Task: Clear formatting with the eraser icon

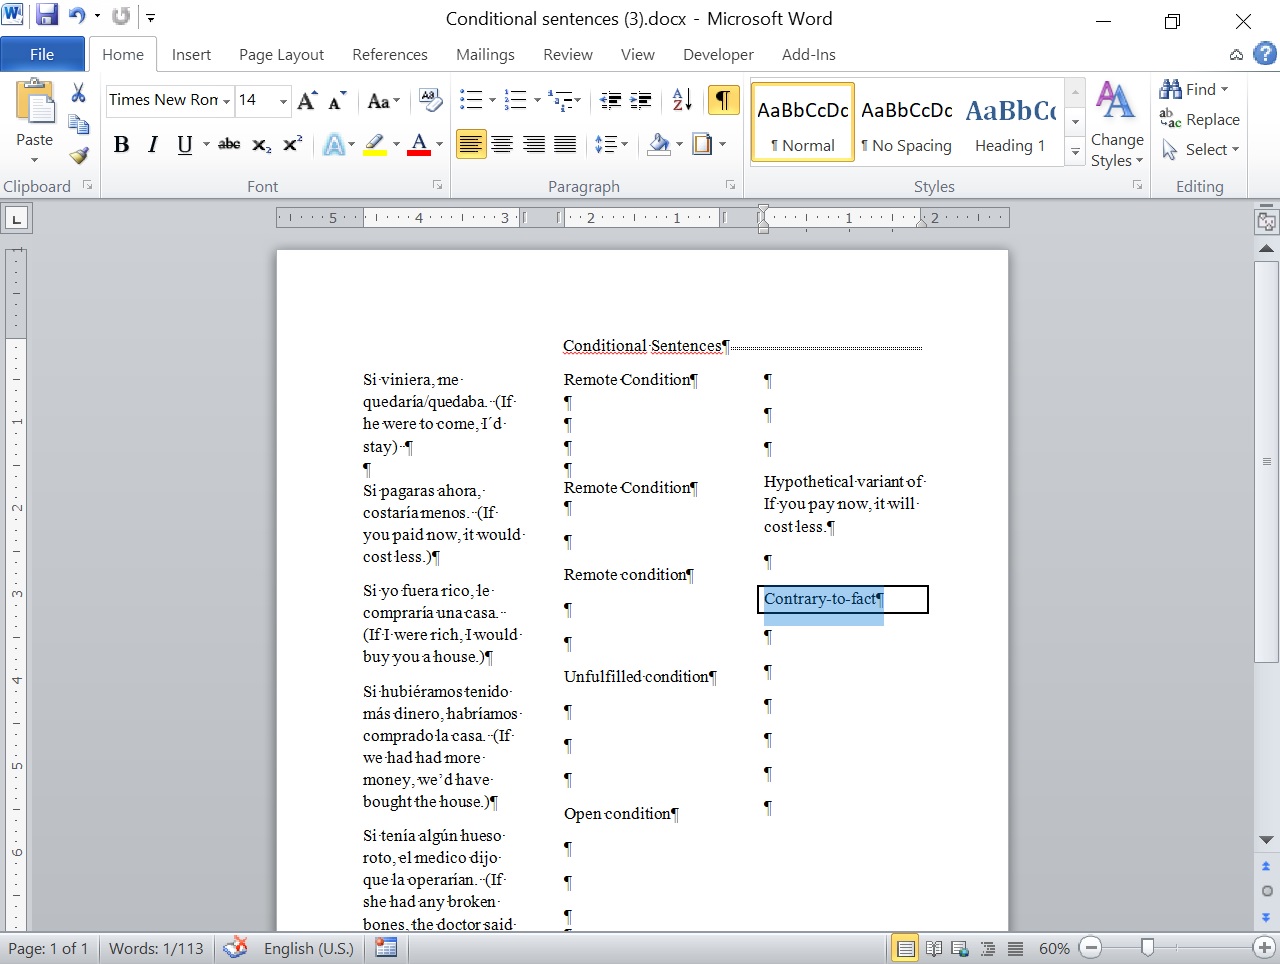Action: pos(431,100)
